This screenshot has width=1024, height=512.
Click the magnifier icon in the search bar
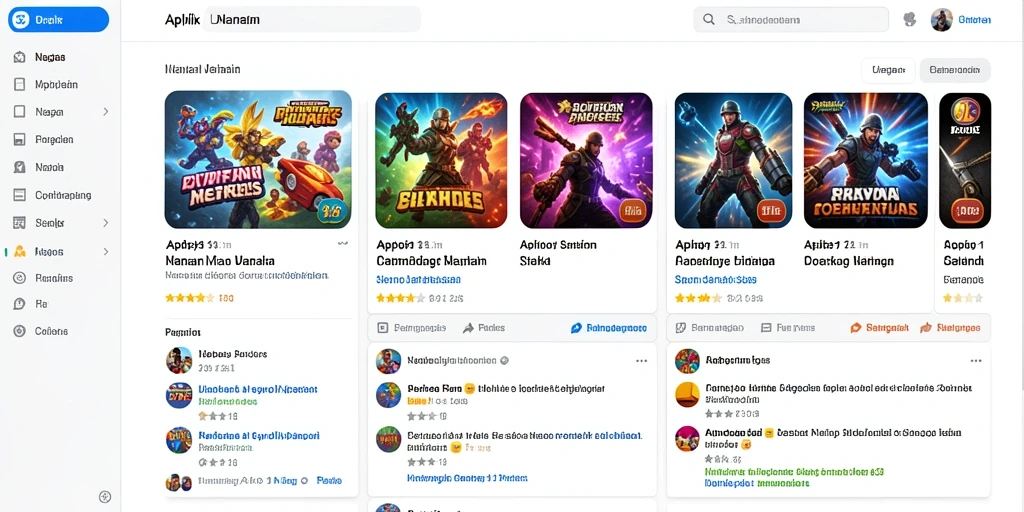[709, 20]
